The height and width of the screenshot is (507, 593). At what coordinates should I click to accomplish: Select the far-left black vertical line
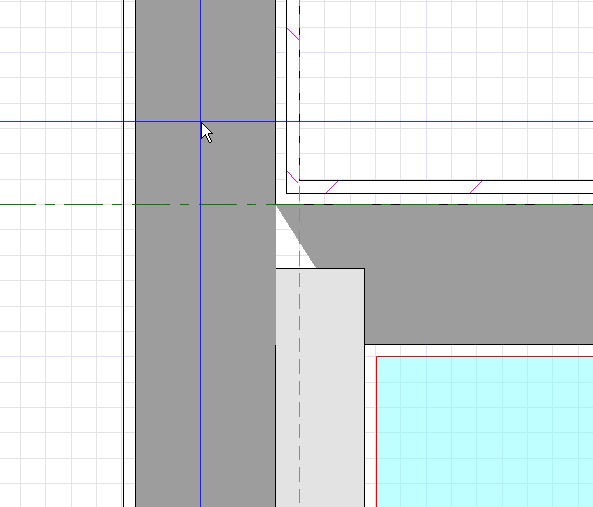124,253
